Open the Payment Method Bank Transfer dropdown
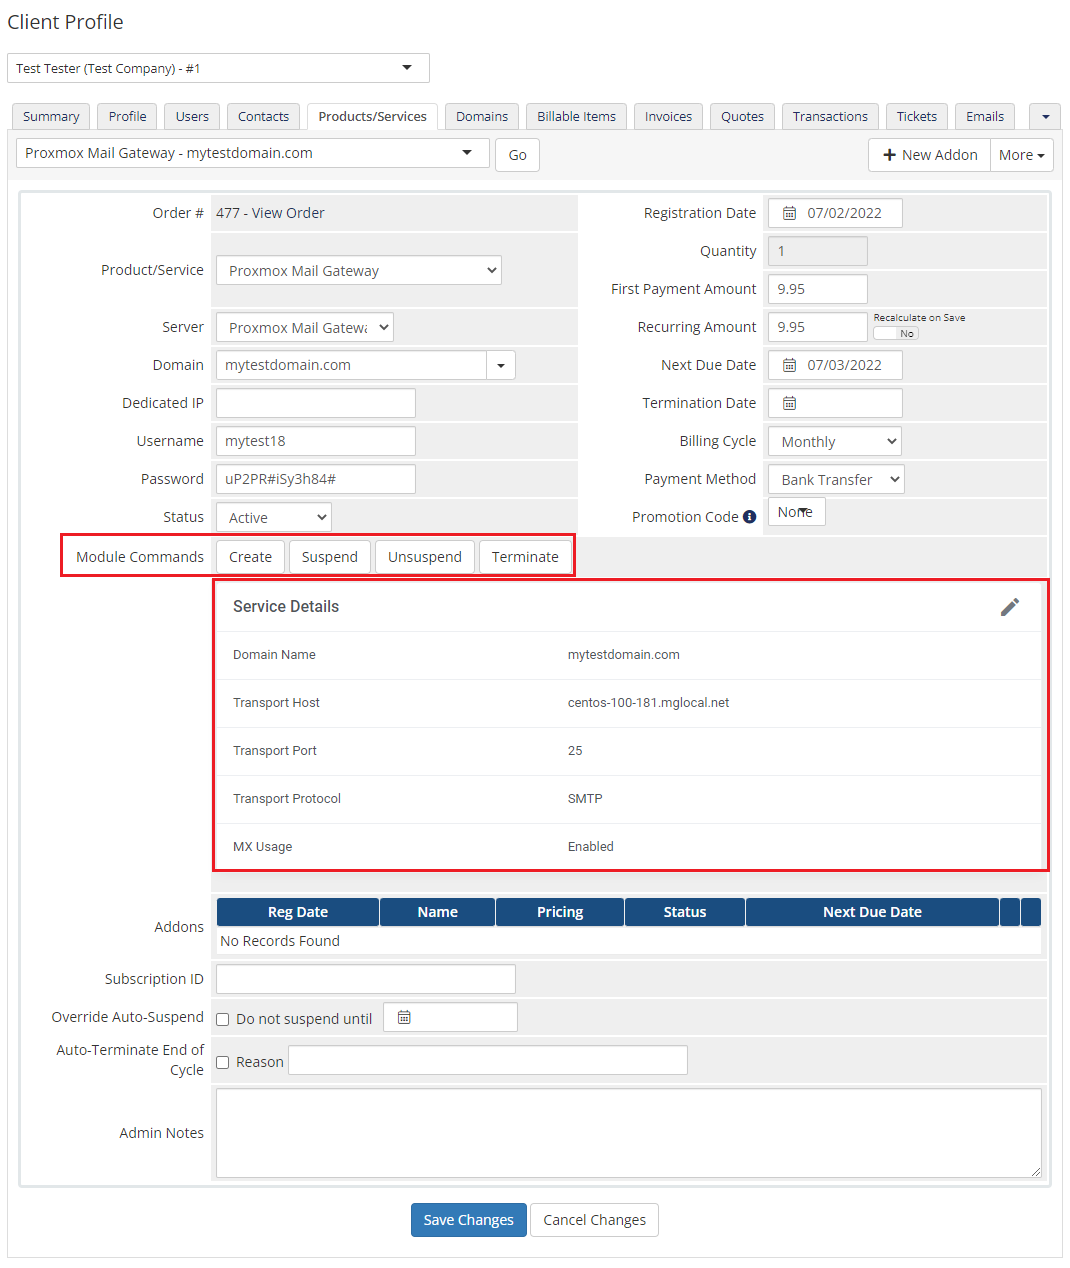The height and width of the screenshot is (1268, 1070). [x=836, y=479]
